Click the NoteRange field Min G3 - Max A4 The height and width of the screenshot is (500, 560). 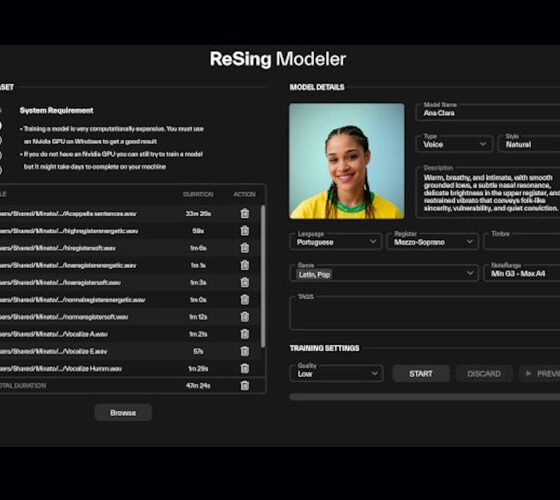coord(522,274)
